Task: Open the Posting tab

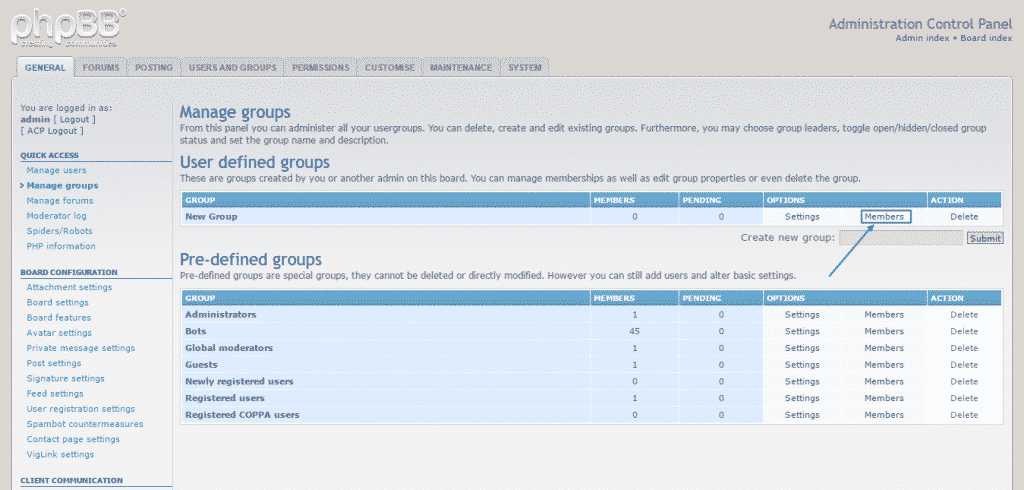Action: coord(153,67)
